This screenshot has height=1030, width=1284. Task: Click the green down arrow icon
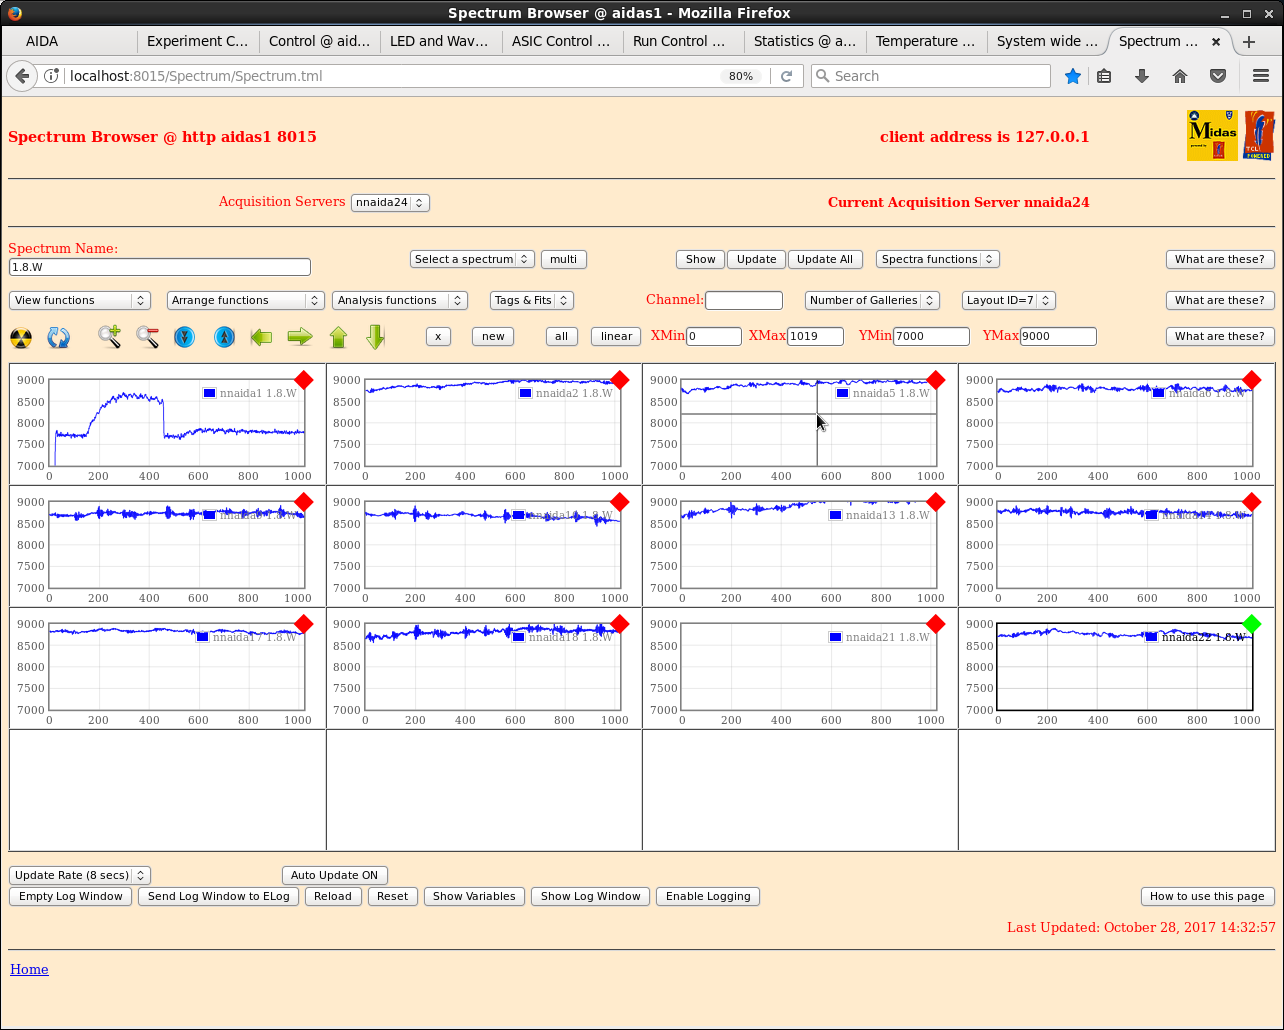(x=376, y=337)
